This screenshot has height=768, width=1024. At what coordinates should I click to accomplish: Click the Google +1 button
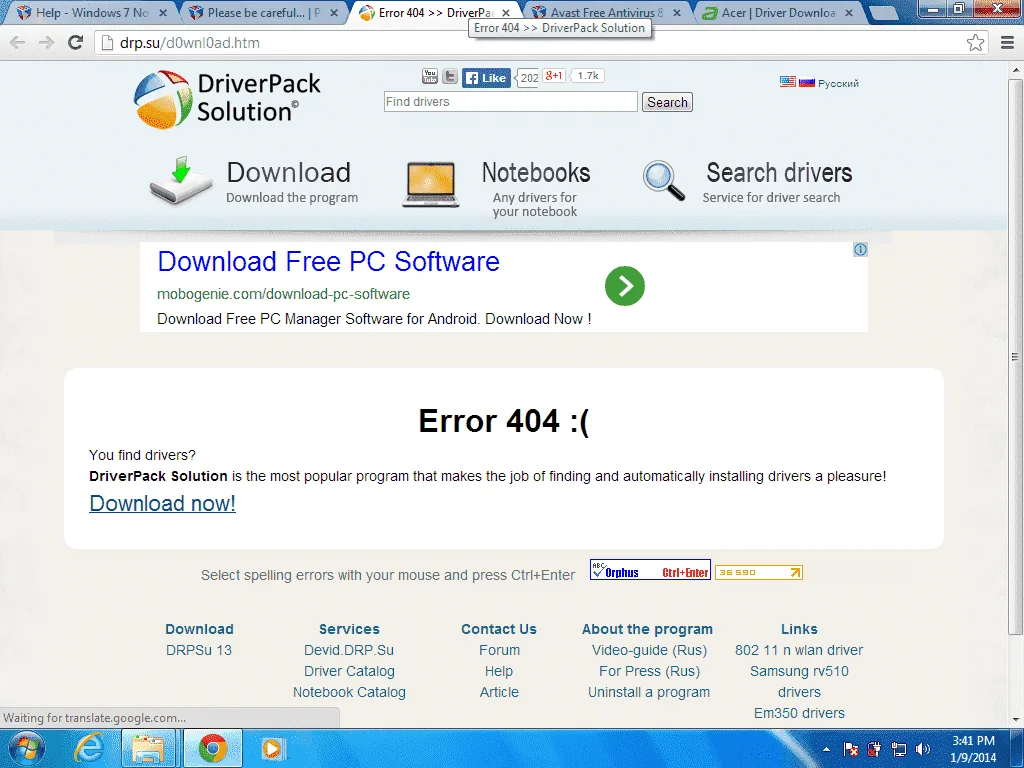(x=553, y=76)
